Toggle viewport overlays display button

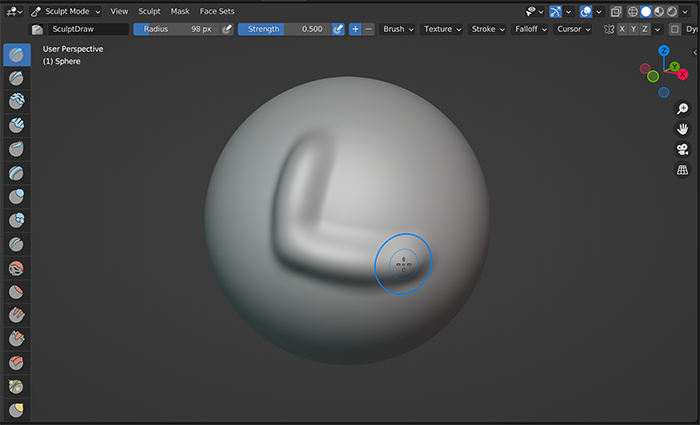point(586,12)
